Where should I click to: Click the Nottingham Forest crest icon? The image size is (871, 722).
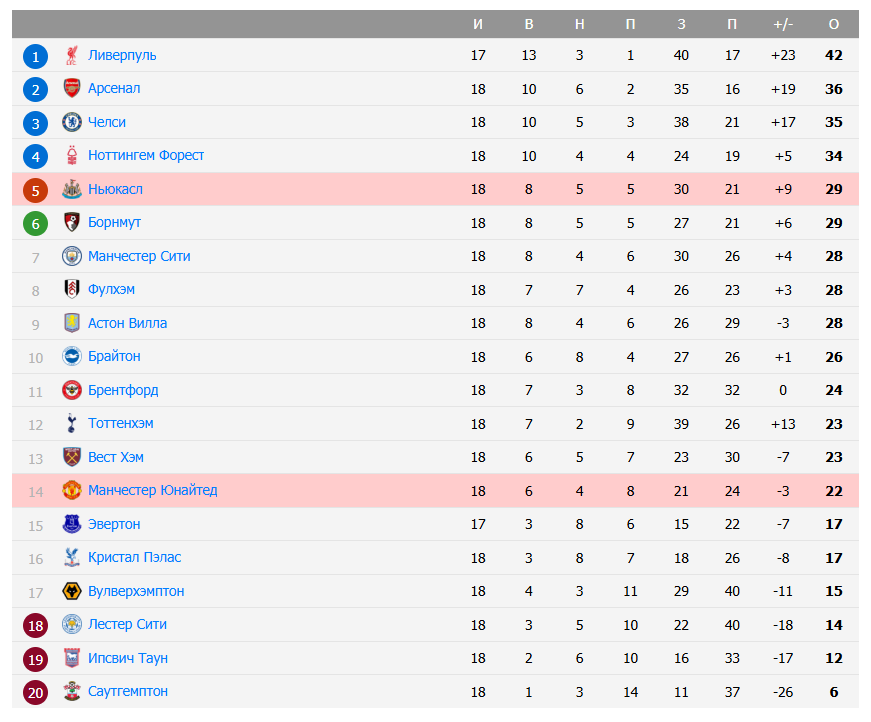point(71,156)
